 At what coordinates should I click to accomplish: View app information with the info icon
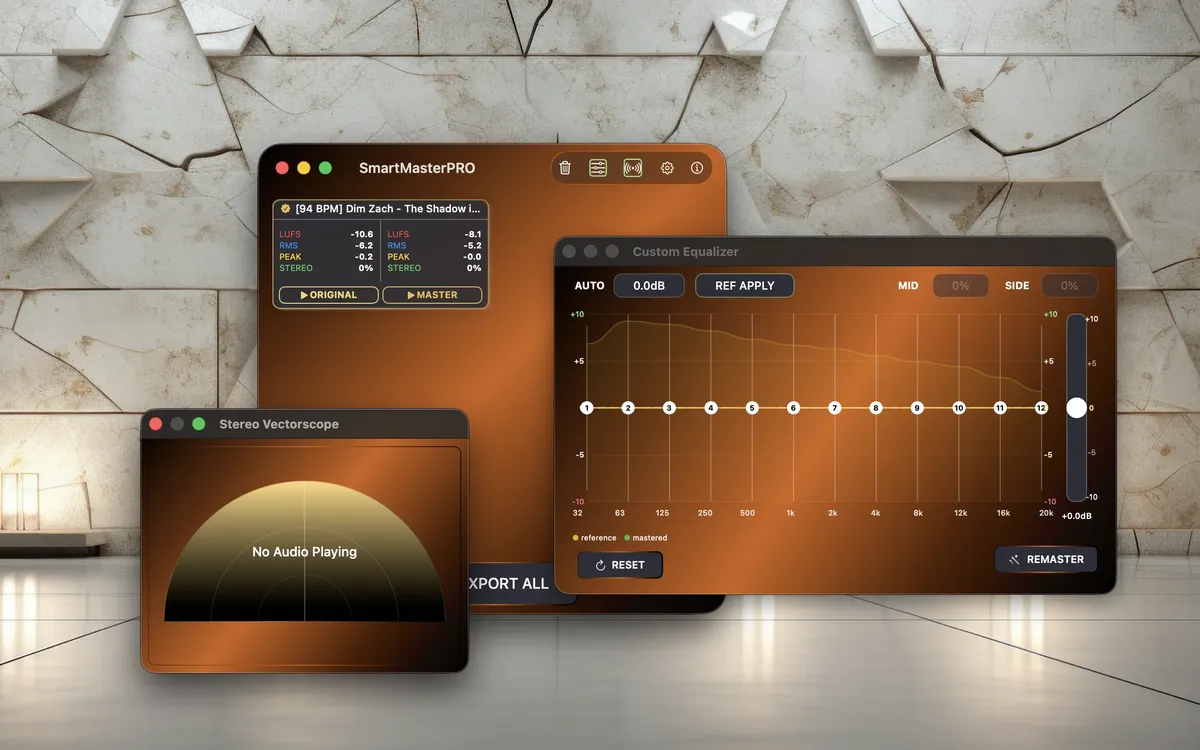tap(697, 168)
